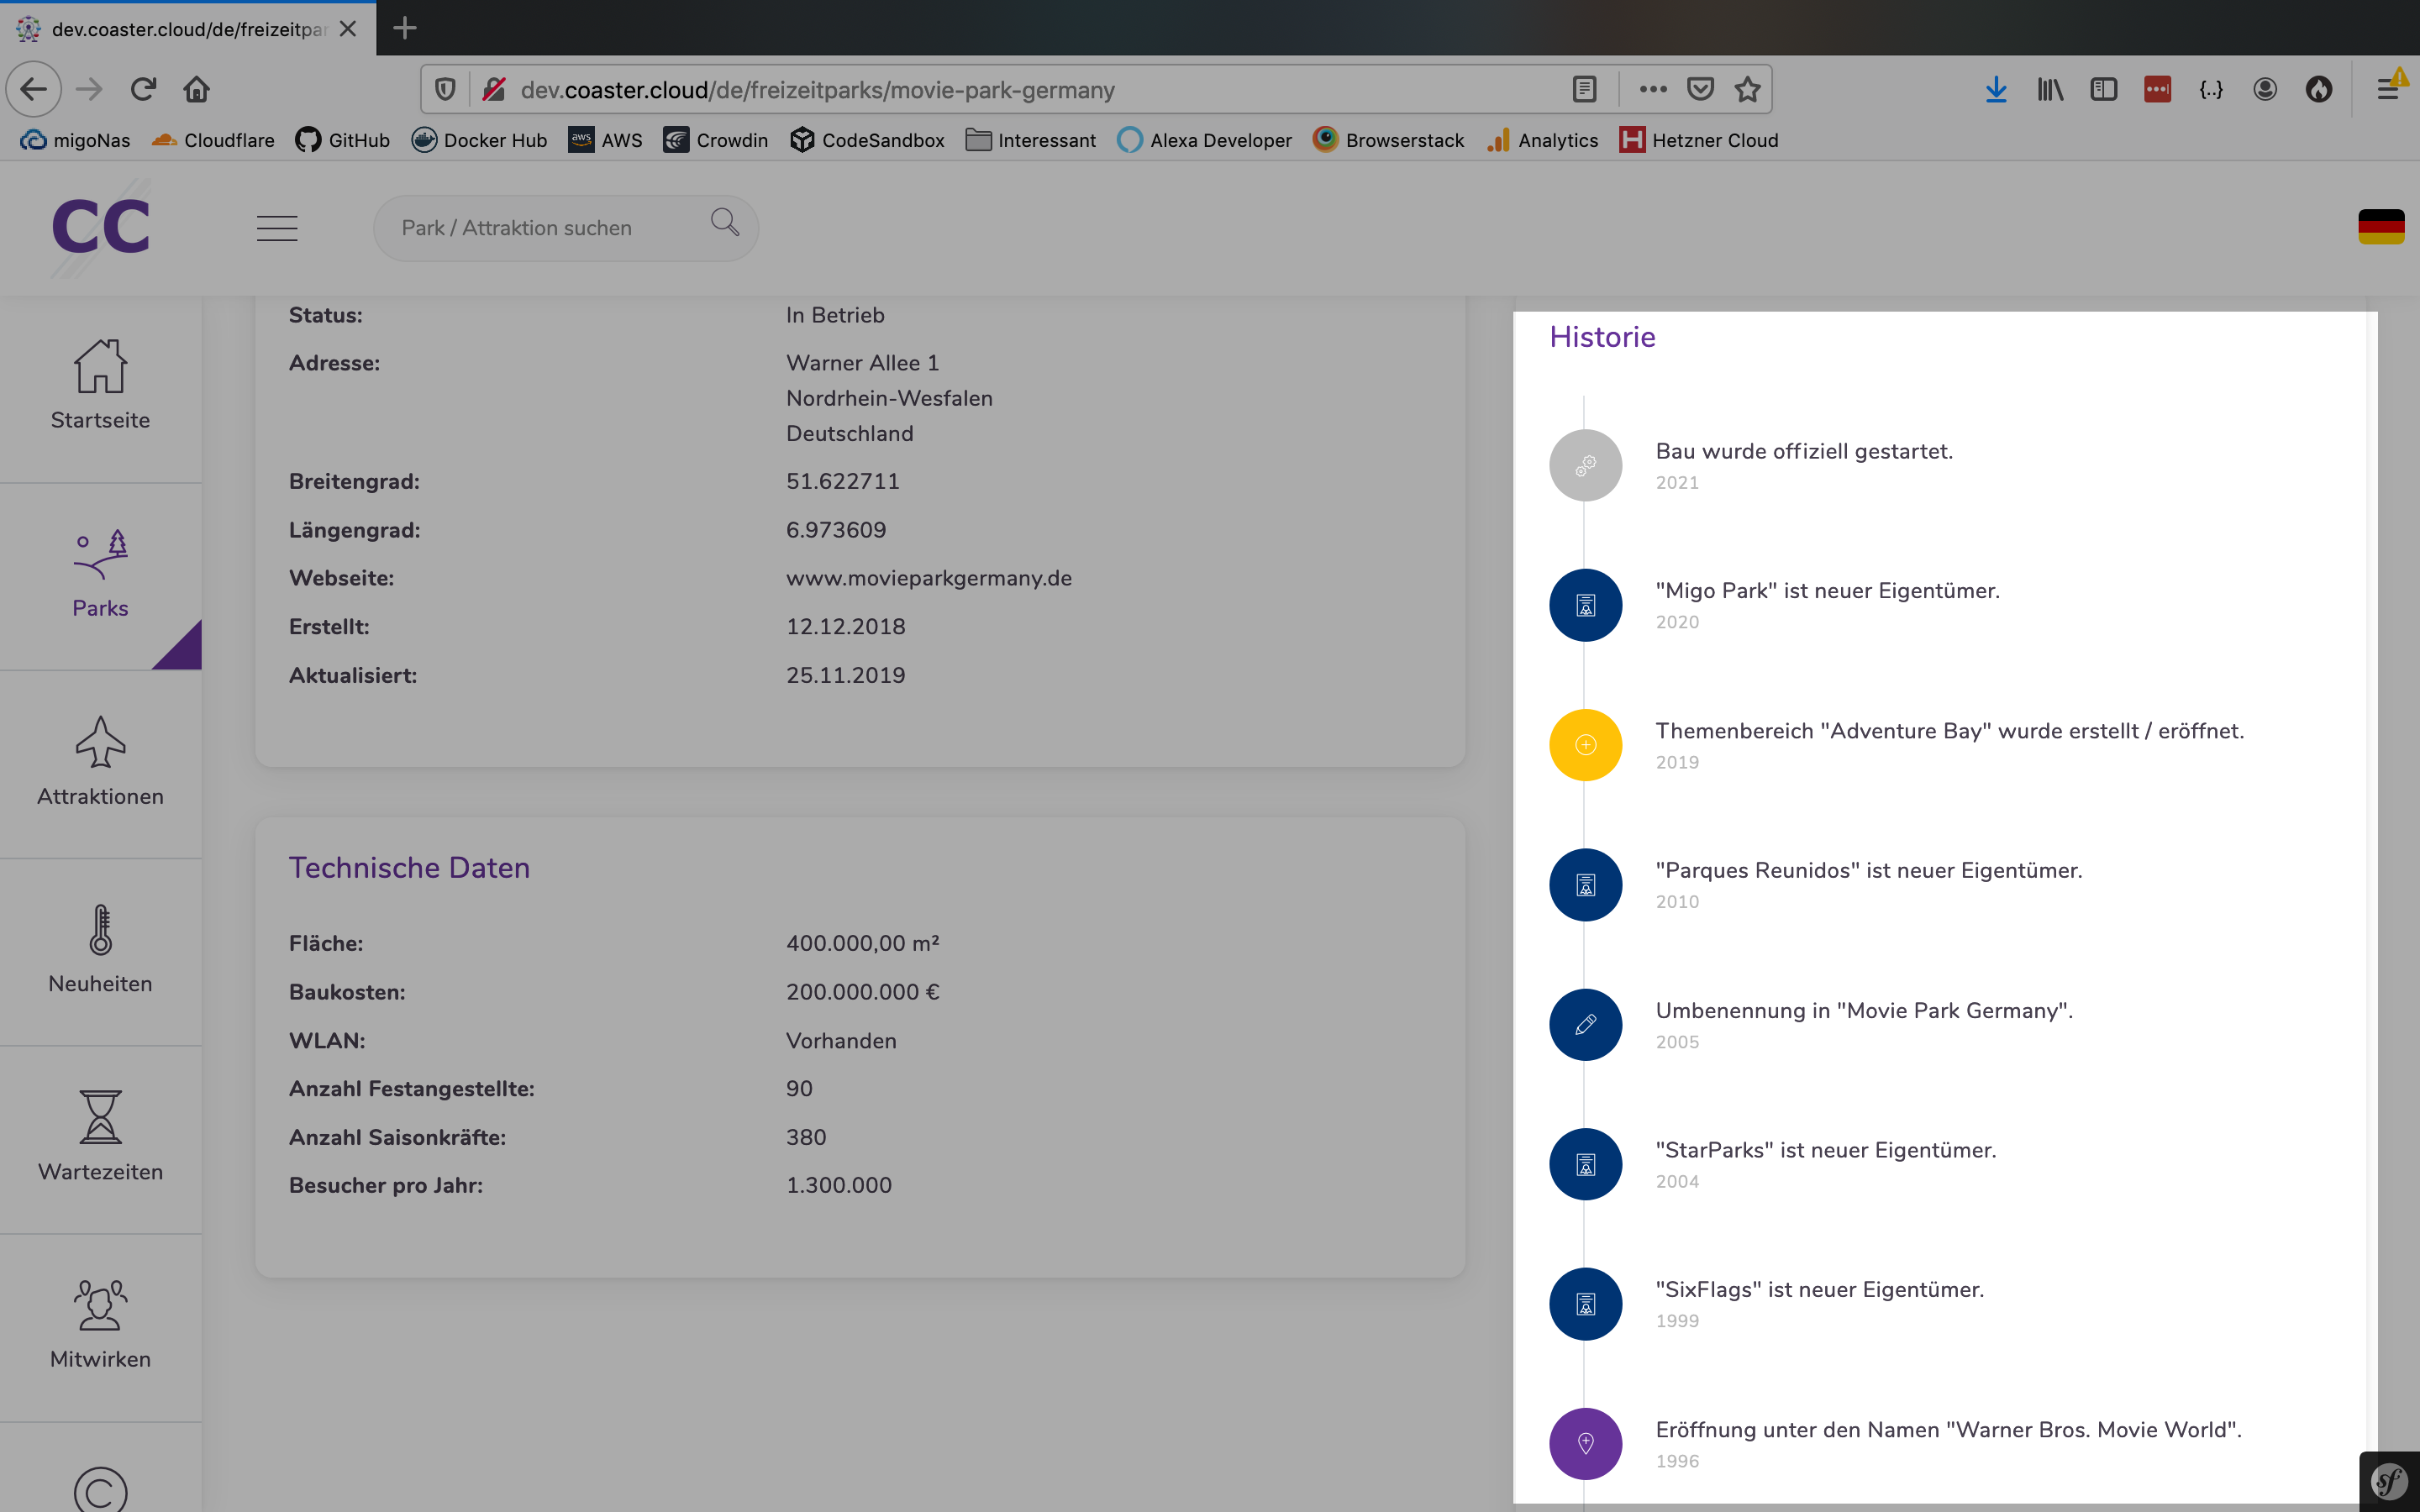Click the yellow Adventure Bay timeline marker
The height and width of the screenshot is (1512, 2420).
[1585, 745]
